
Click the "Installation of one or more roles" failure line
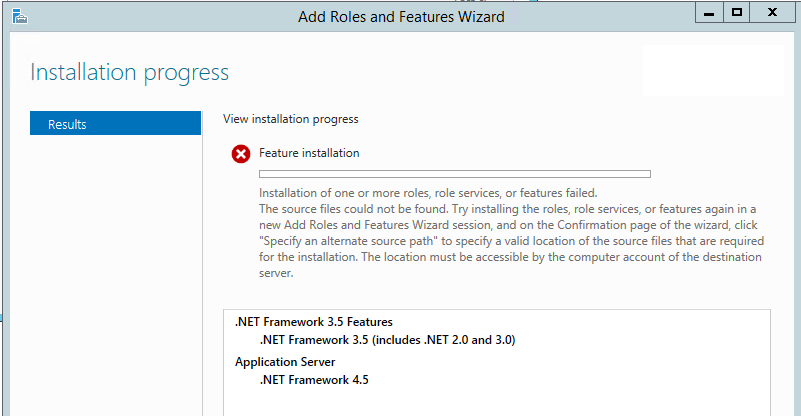pos(427,193)
